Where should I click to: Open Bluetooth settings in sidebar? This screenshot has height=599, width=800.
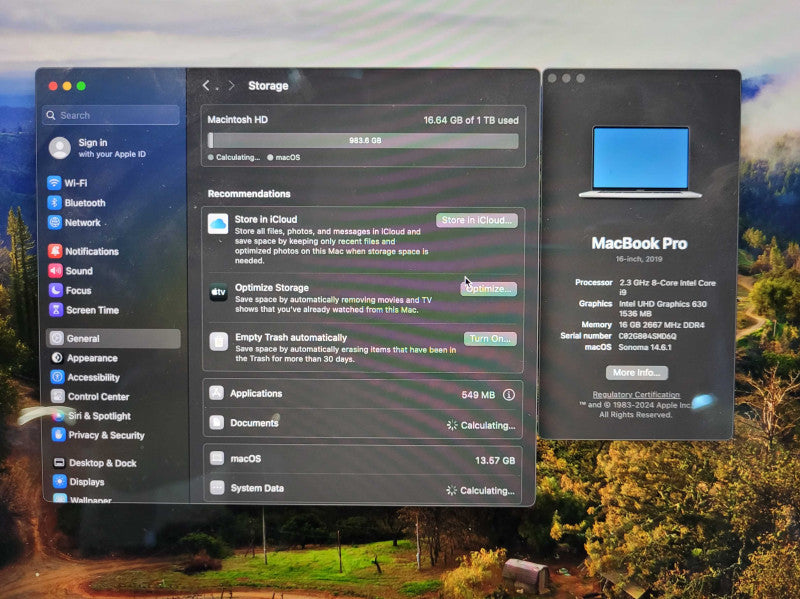pos(77,203)
